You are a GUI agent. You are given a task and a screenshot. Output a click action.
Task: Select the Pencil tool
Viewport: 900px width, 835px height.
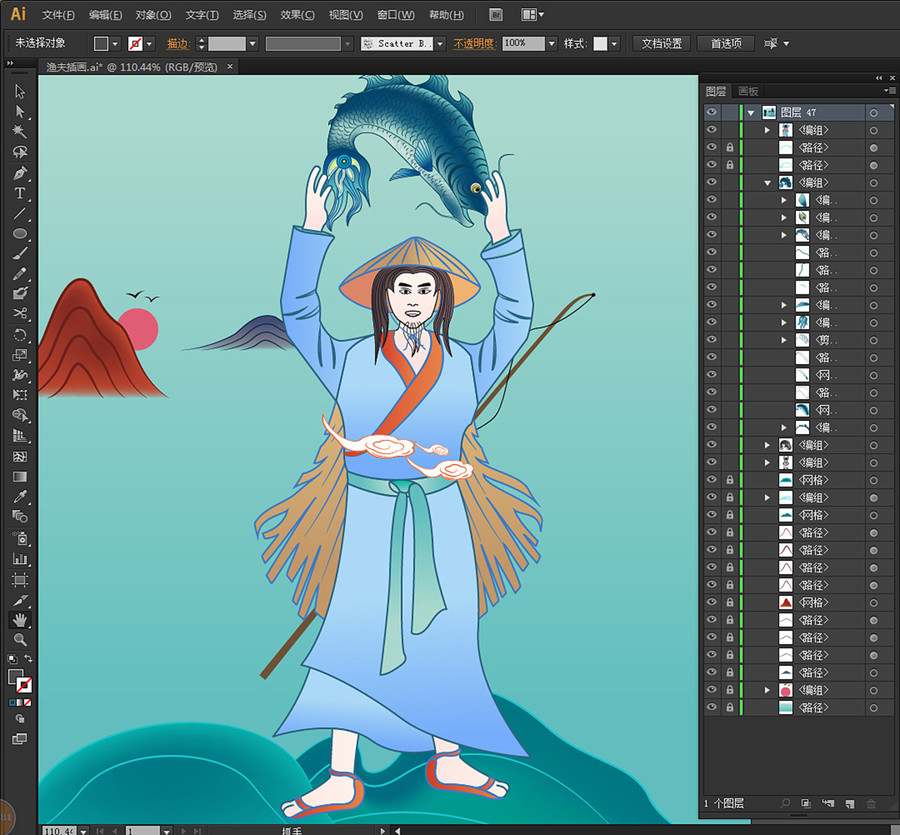[20, 274]
